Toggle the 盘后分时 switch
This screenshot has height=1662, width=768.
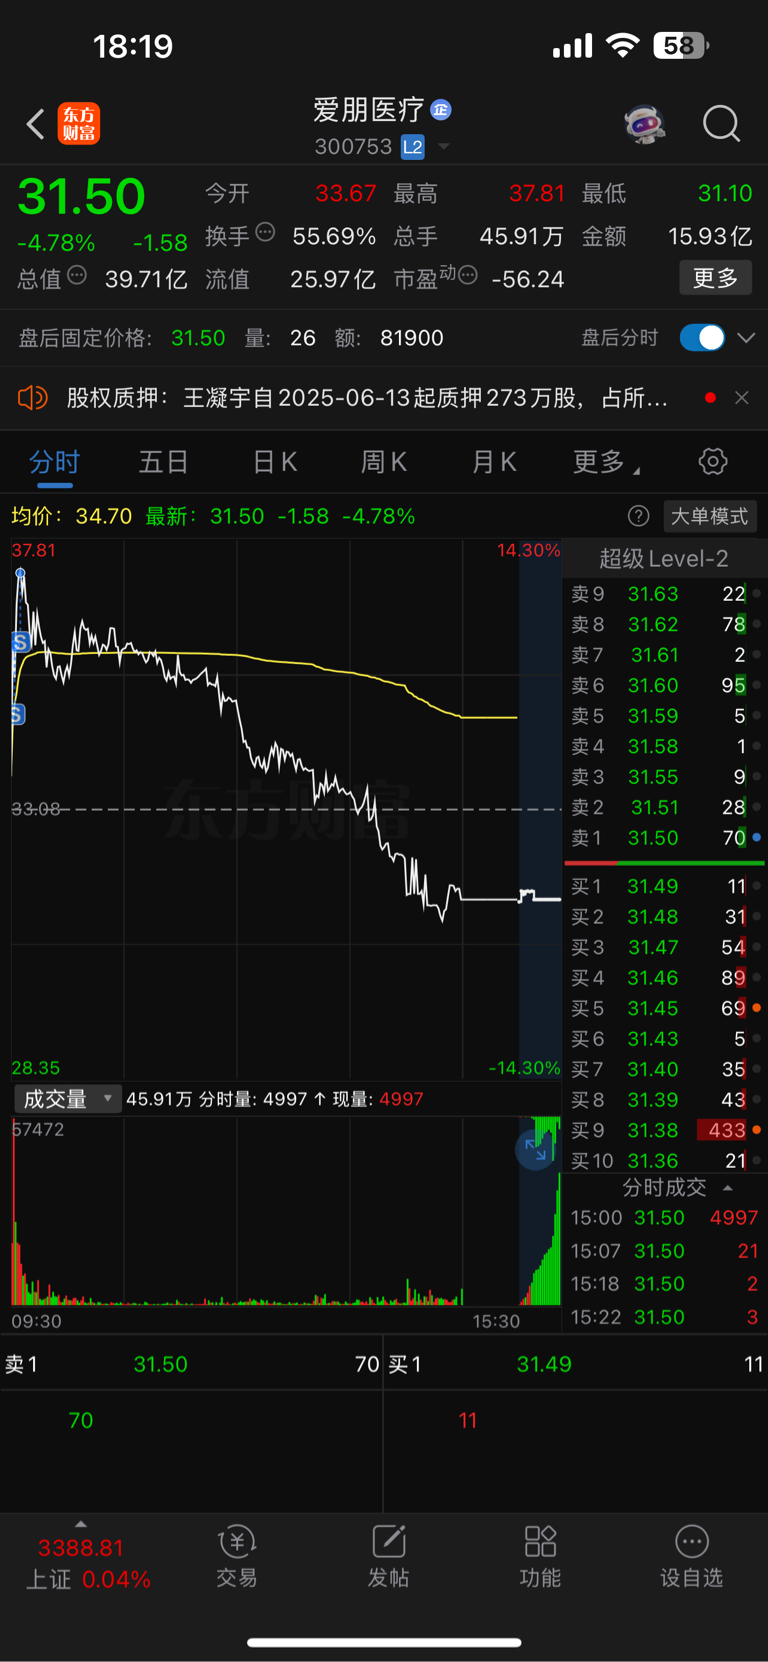tap(702, 338)
